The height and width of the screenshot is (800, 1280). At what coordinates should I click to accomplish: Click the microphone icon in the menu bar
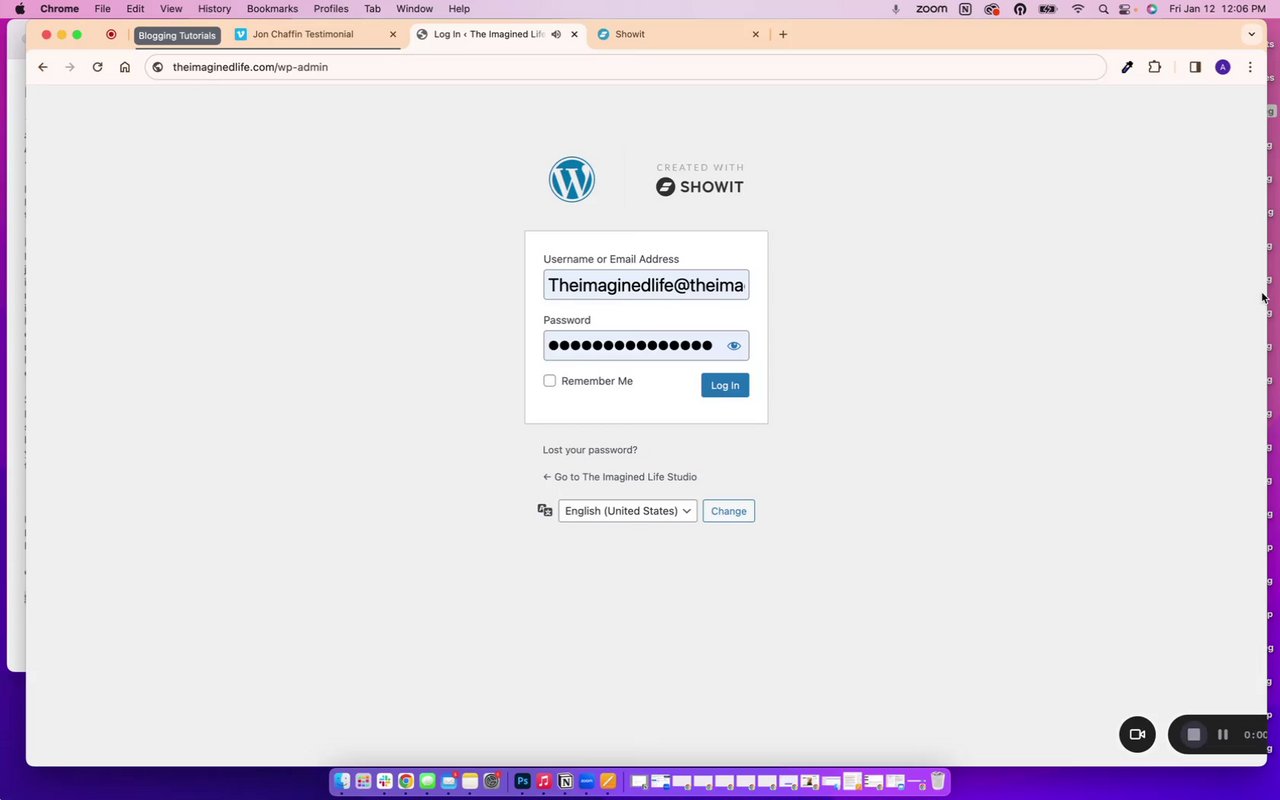[895, 9]
